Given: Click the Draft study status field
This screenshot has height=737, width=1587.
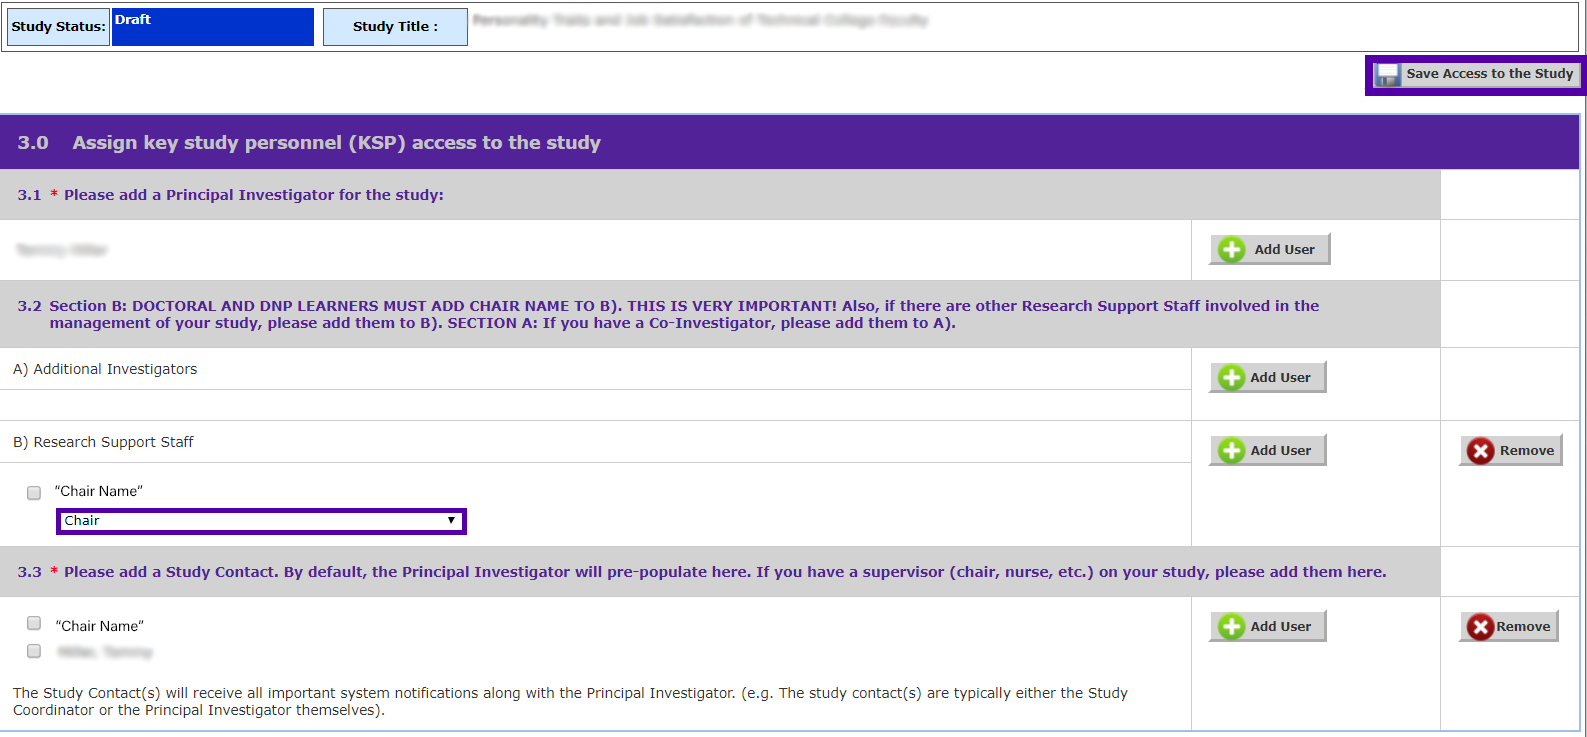Looking at the screenshot, I should point(213,27).
